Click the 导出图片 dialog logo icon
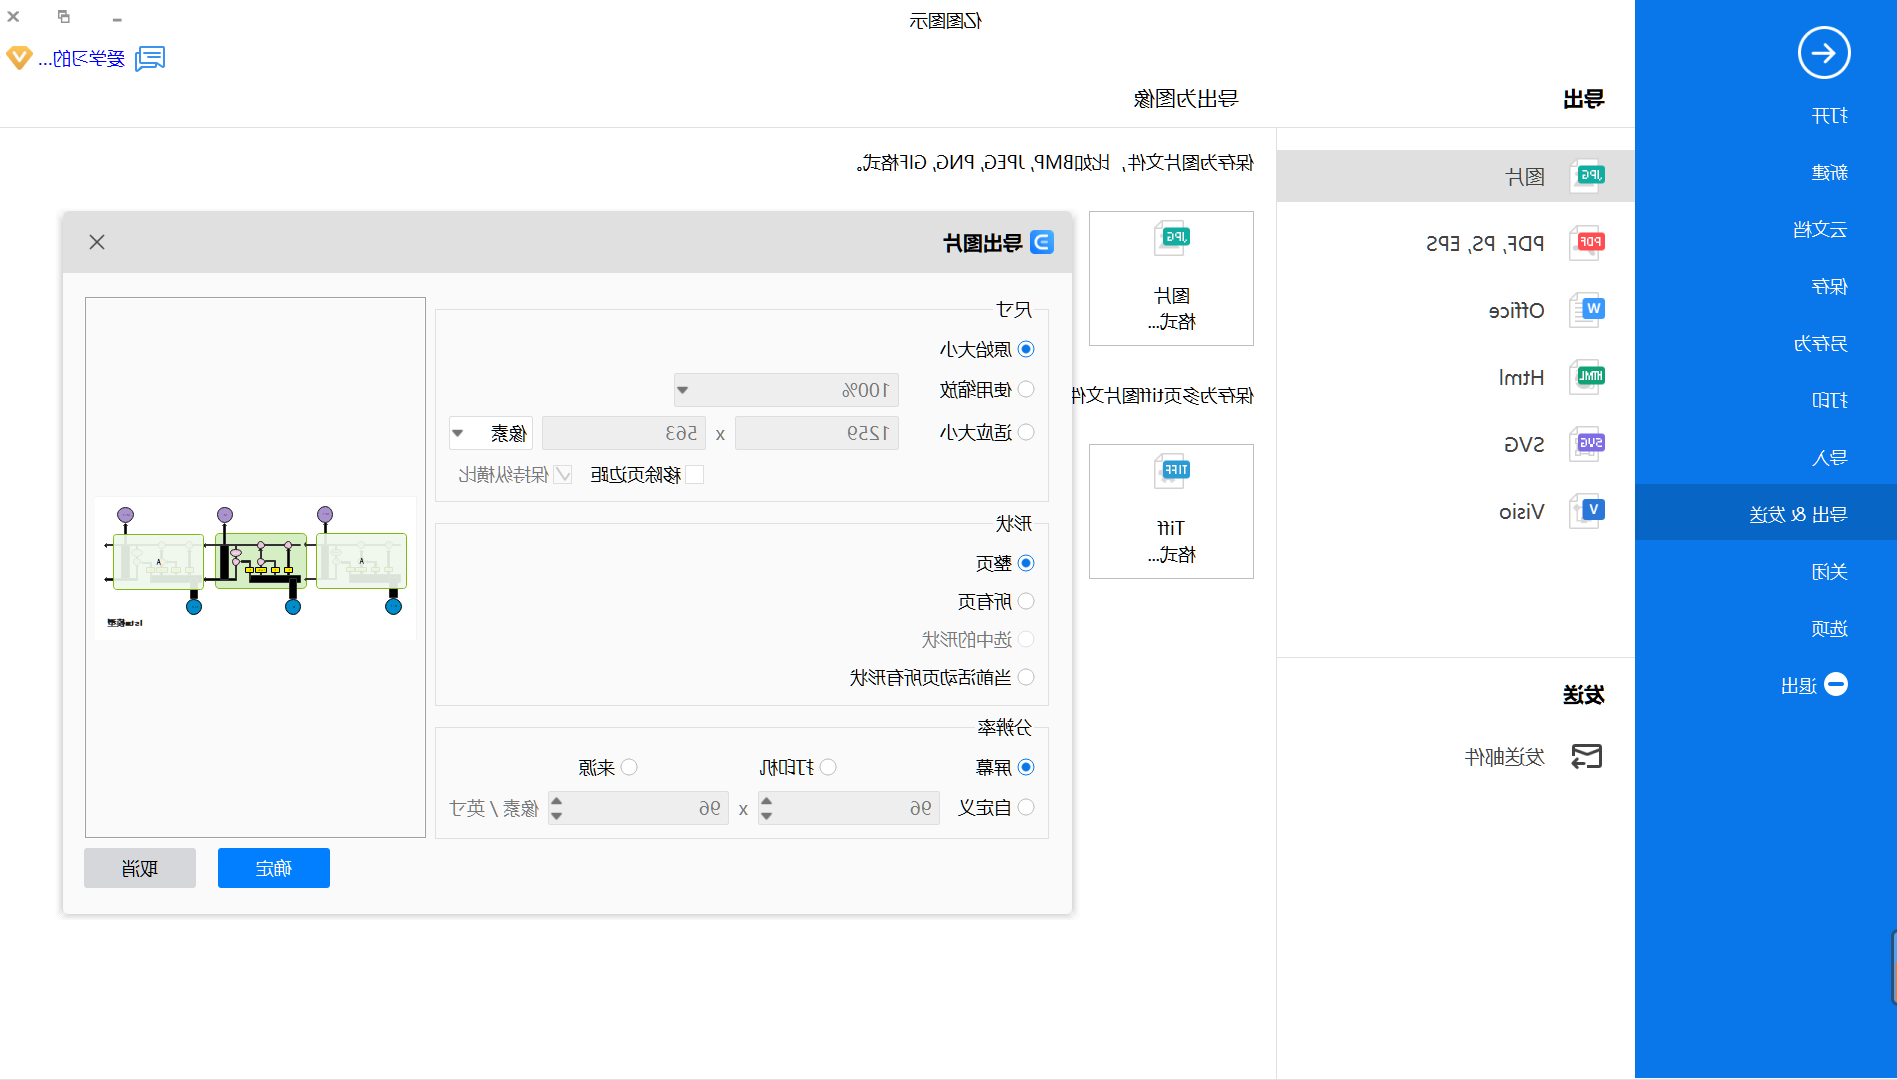1897x1080 pixels. (1041, 242)
